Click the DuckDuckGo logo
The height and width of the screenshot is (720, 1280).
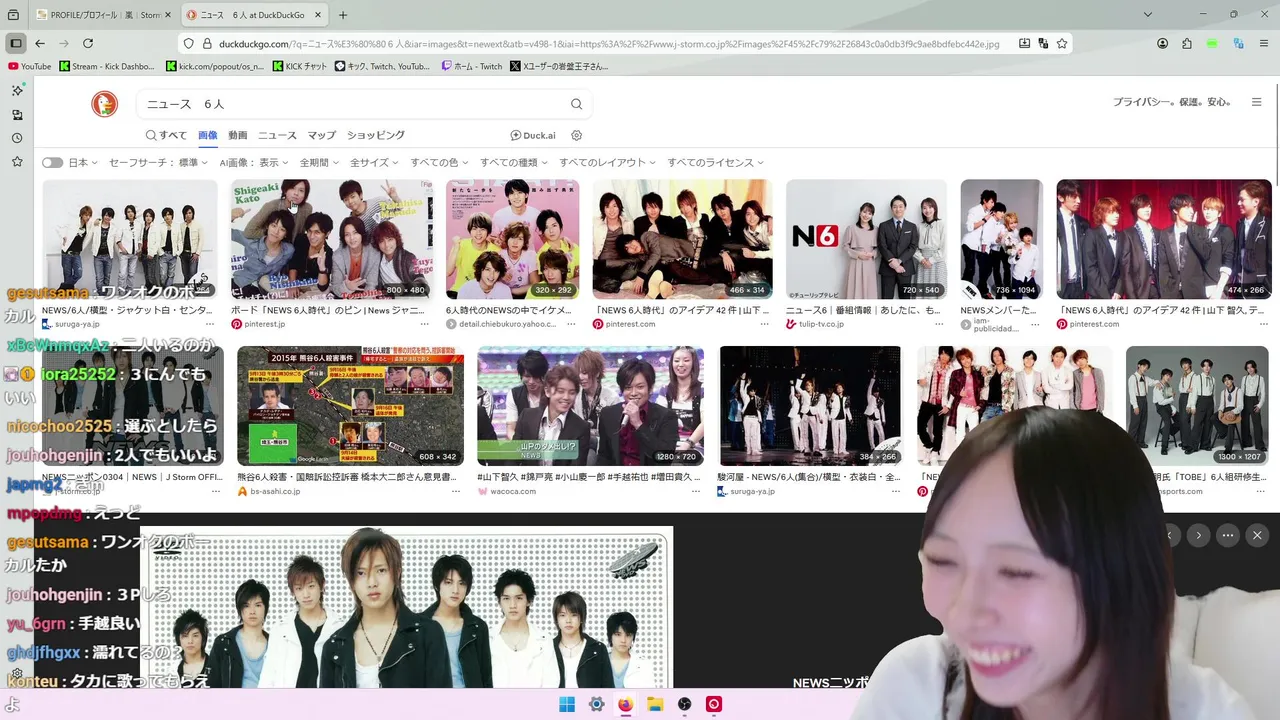pyautogui.click(x=104, y=103)
